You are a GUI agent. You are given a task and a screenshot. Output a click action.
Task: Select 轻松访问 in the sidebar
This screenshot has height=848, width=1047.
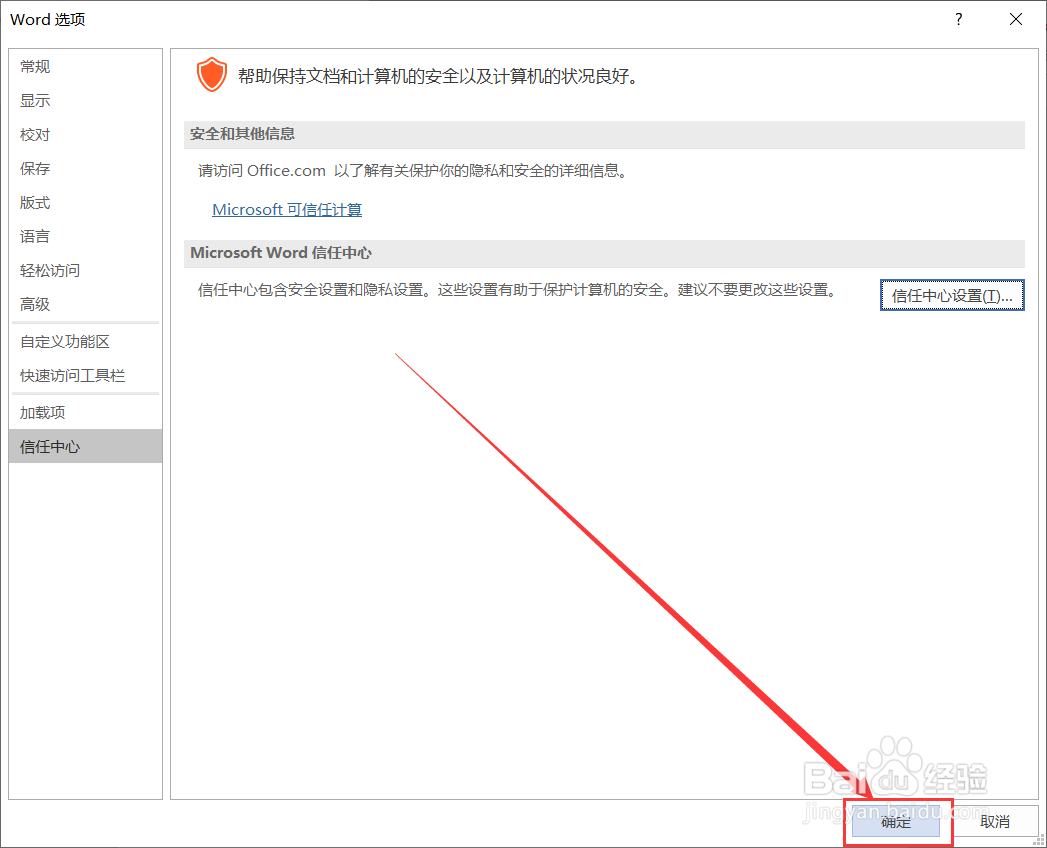tap(85, 270)
